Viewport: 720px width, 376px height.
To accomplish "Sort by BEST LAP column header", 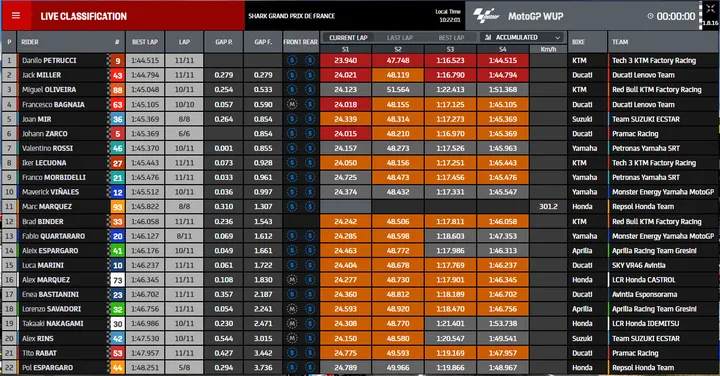I will (145, 42).
